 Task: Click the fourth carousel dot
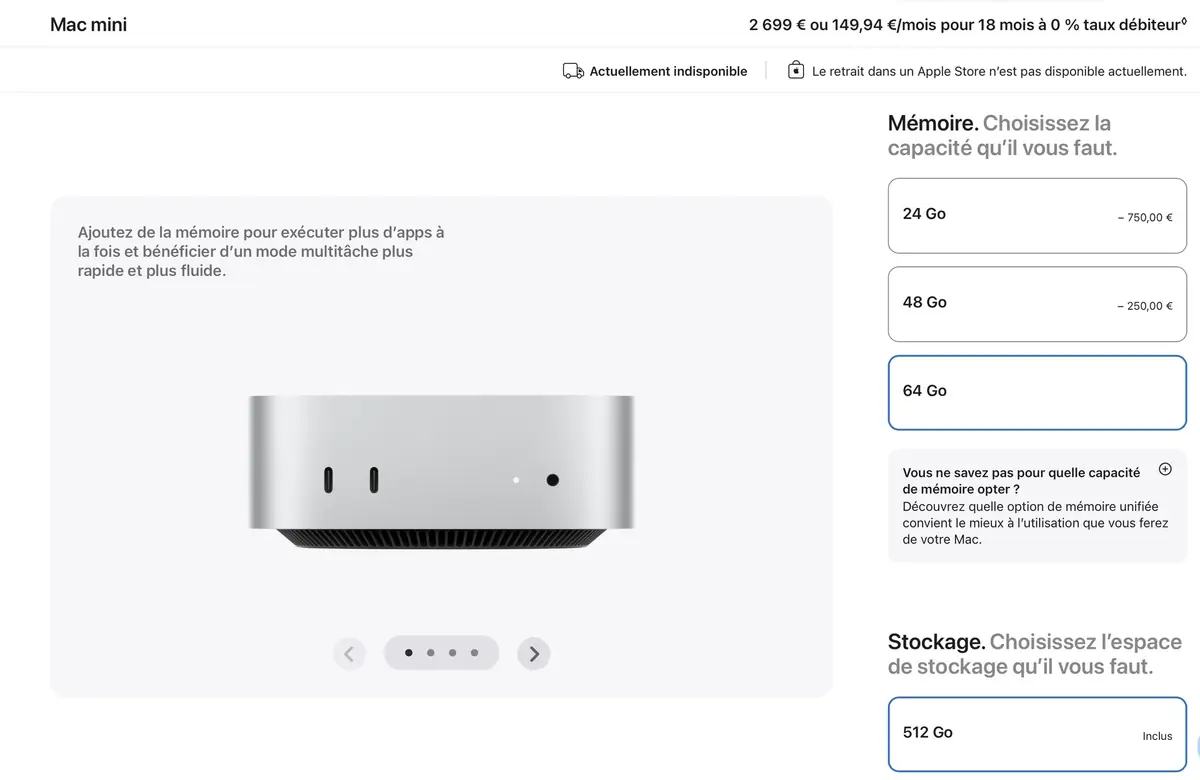(x=475, y=652)
